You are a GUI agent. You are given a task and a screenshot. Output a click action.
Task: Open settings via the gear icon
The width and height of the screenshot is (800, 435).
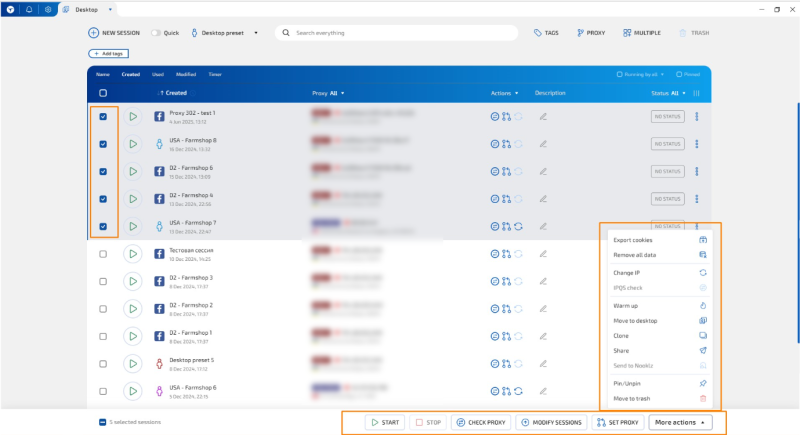point(47,9)
